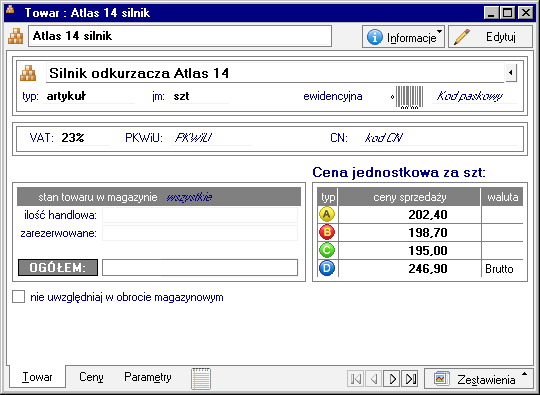Open the Zestawienia menu button
The height and width of the screenshot is (395, 540).
(x=479, y=379)
